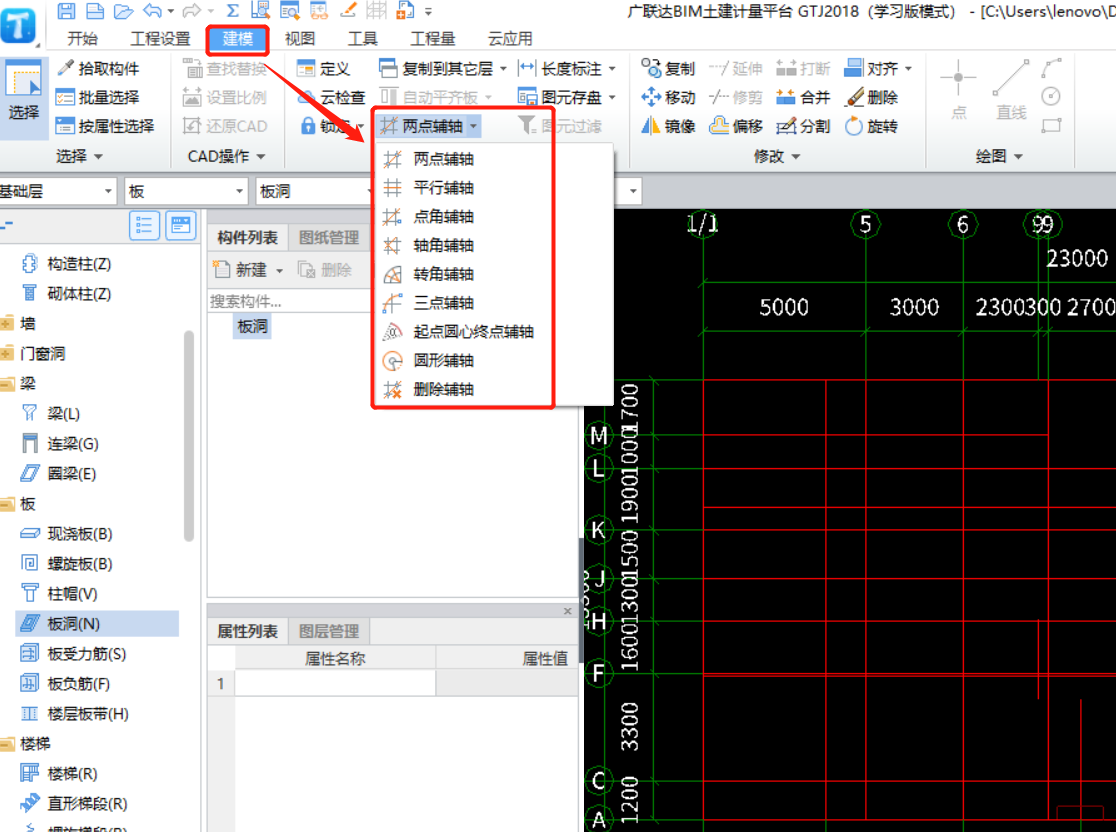Screen dimensions: 1116x832
Task: Click the 分割 split tool
Action: coord(803,126)
